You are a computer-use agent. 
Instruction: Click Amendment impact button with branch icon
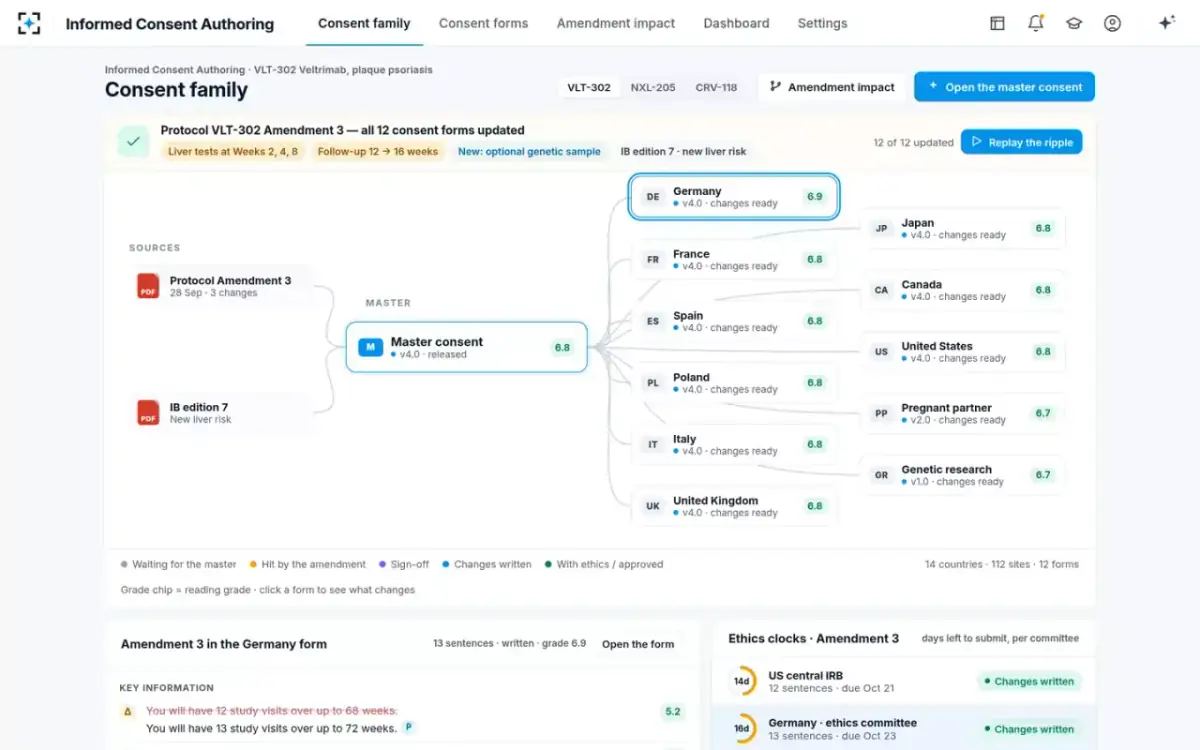click(x=831, y=87)
